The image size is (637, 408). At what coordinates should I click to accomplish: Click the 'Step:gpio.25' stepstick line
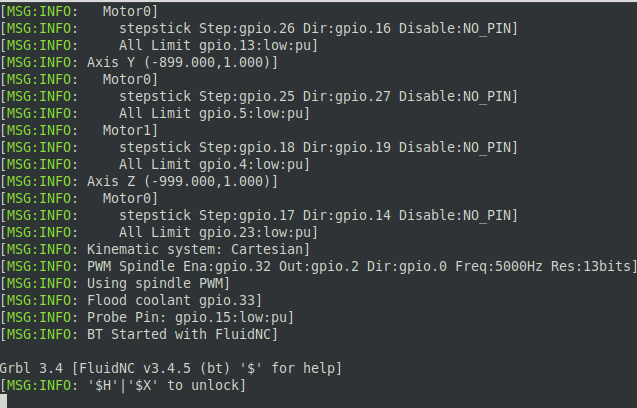(x=259, y=97)
